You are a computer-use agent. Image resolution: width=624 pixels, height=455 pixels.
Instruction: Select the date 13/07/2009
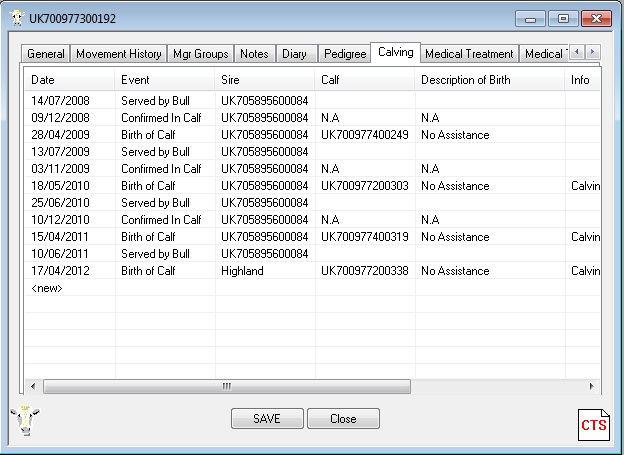point(60,152)
